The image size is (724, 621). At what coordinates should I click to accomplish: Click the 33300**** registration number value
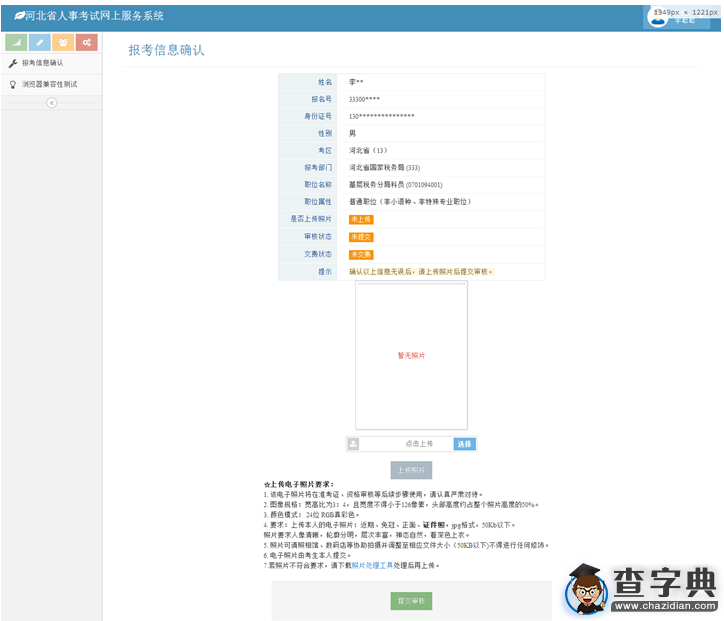coord(364,99)
